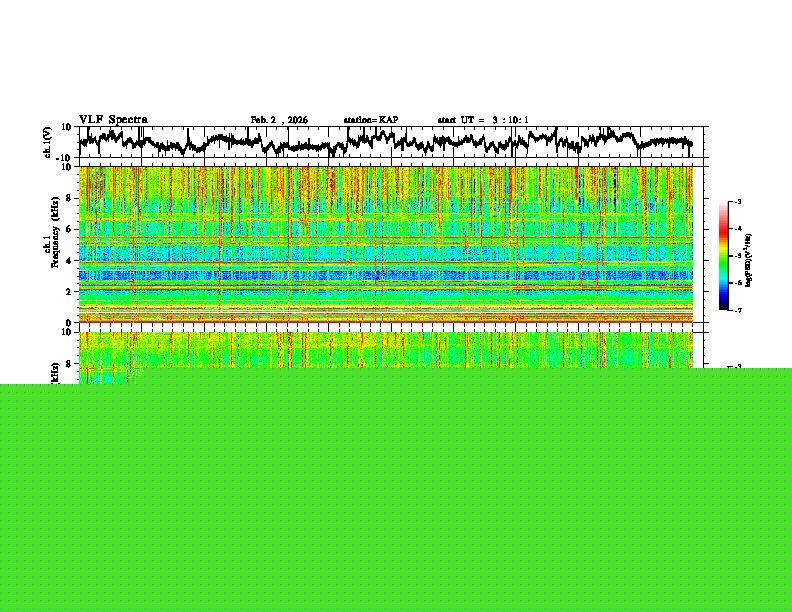This screenshot has height=612, width=792.
Task: Click the "-7" tick on the color bar
Action: [737, 310]
